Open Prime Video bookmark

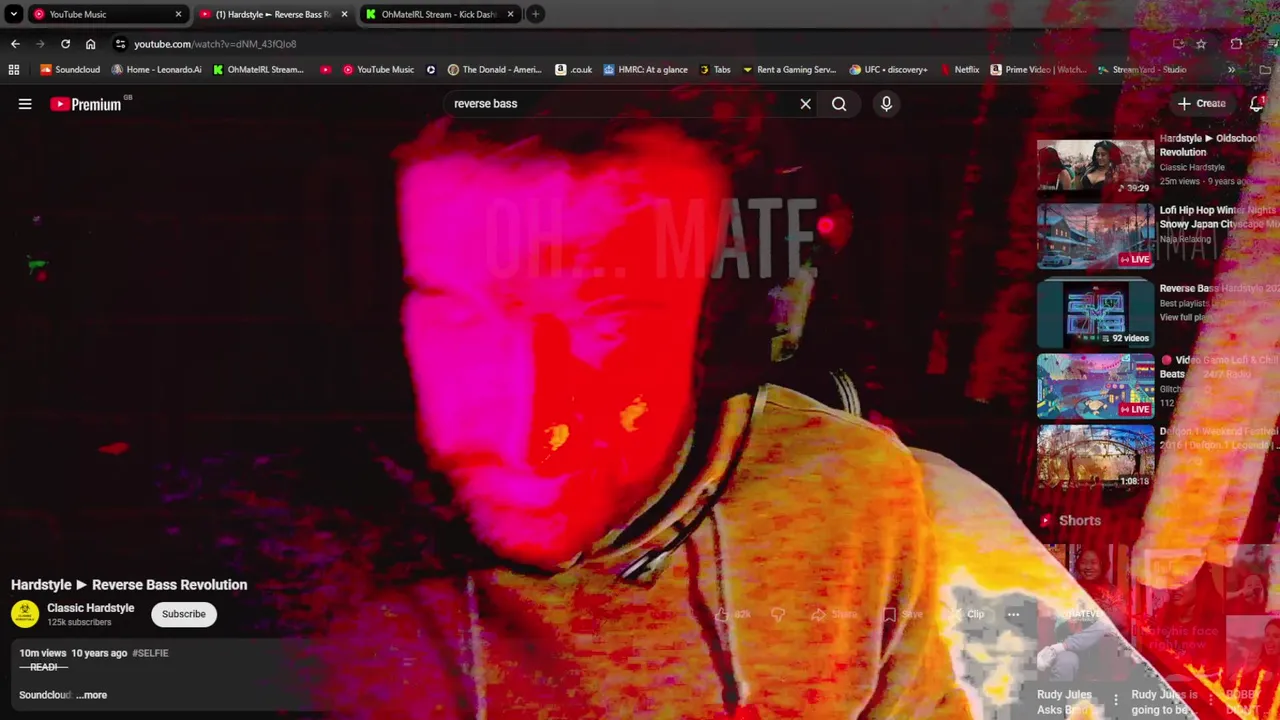1038,70
